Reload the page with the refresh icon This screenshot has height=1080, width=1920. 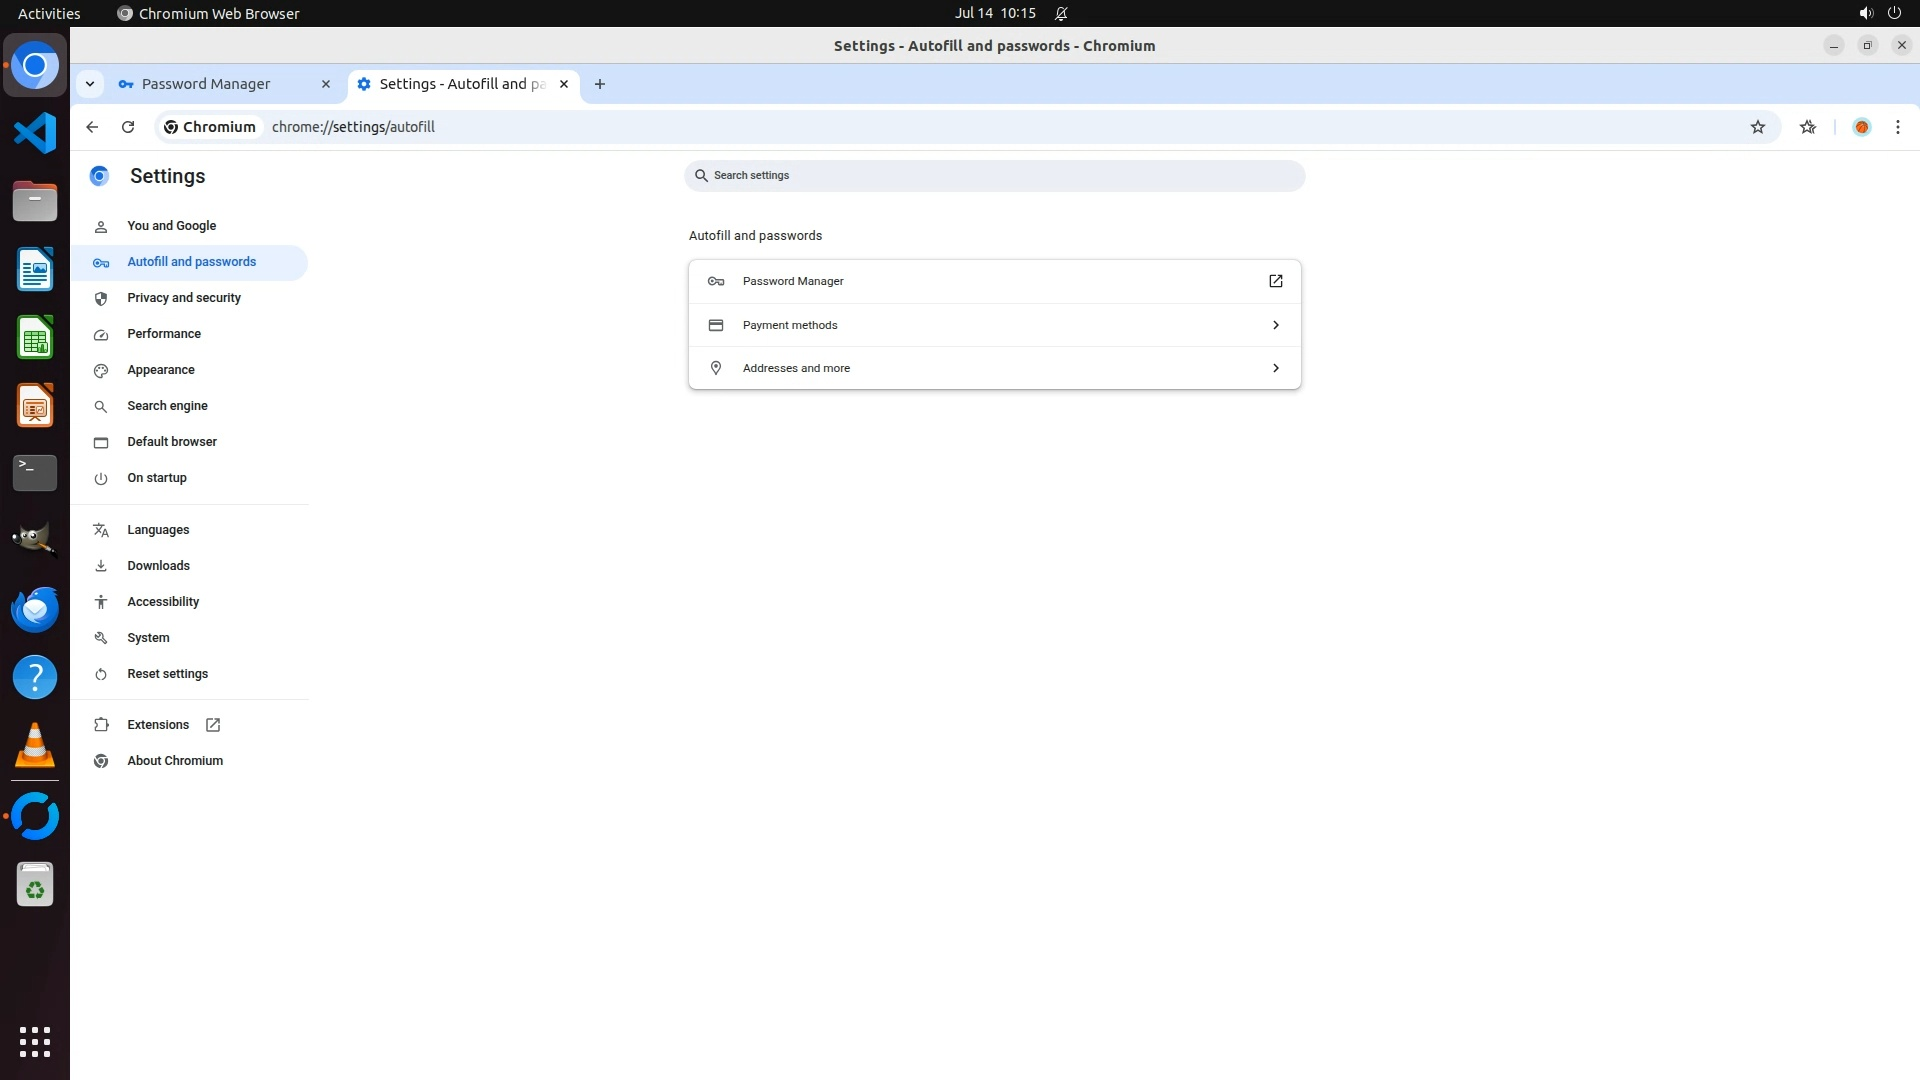[128, 127]
